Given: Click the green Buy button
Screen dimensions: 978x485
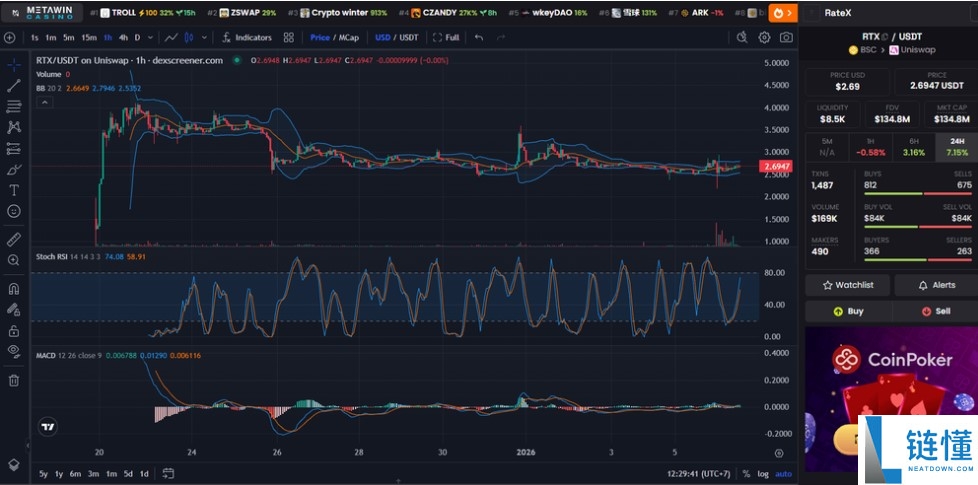Looking at the screenshot, I should (x=848, y=311).
